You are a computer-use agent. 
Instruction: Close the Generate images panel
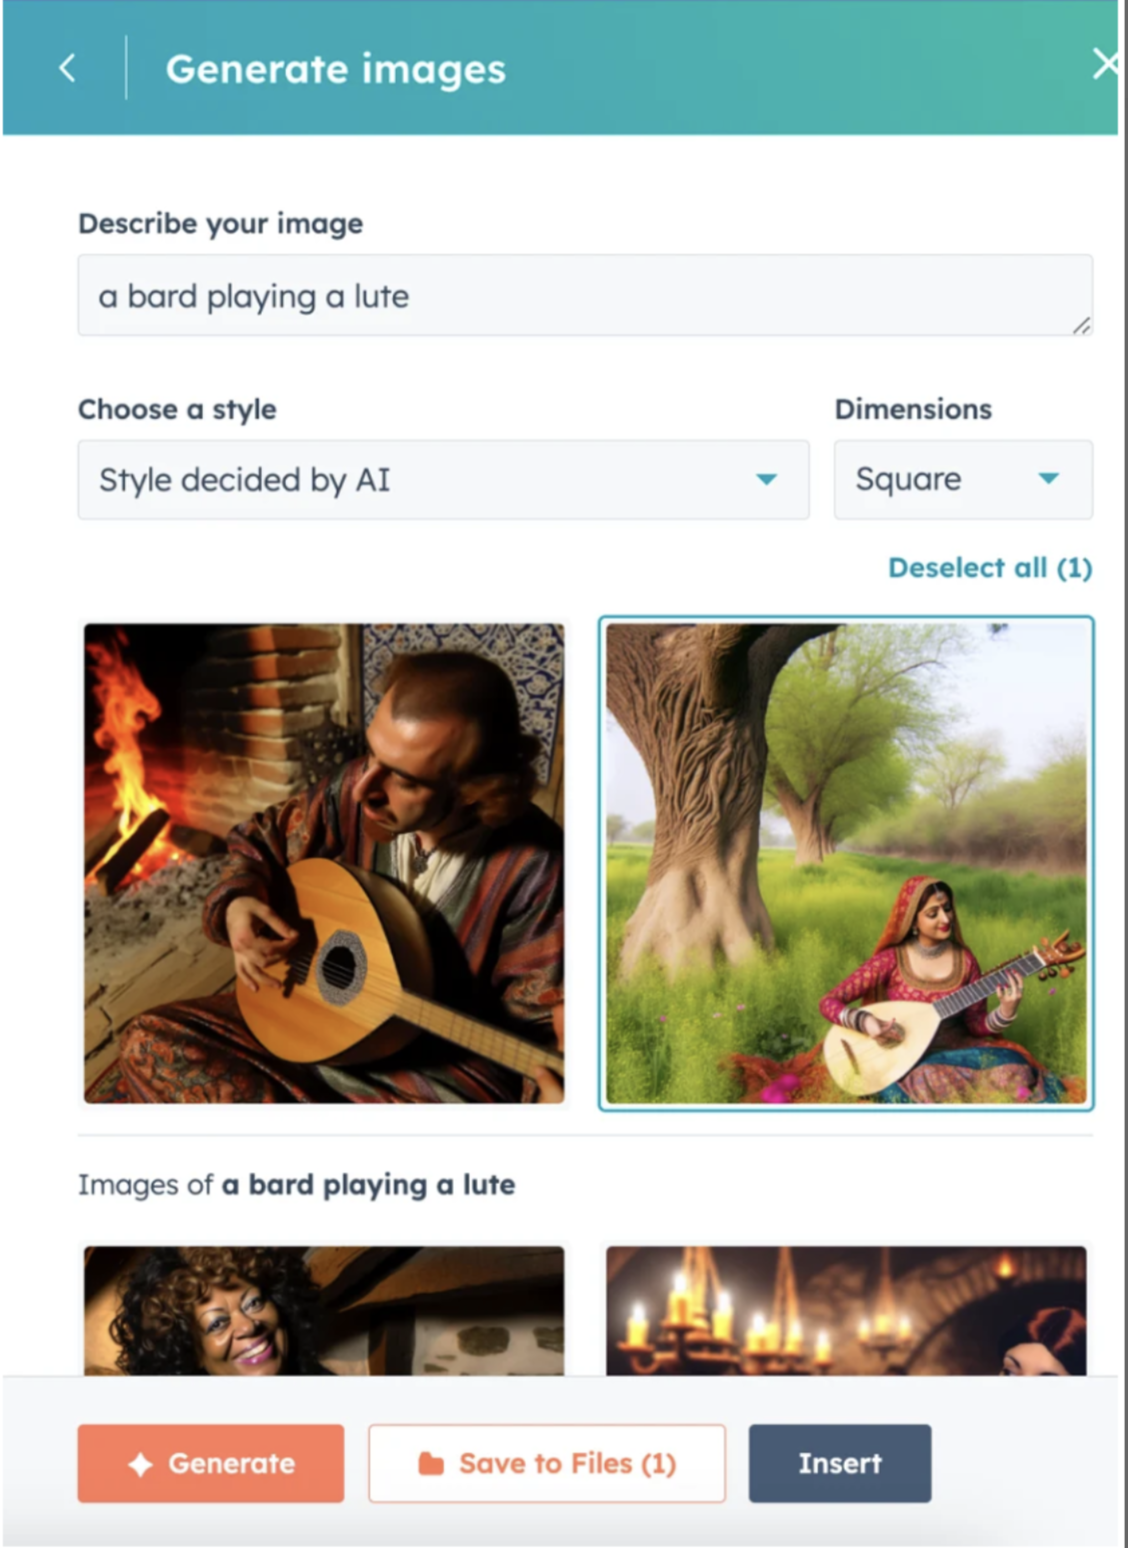click(x=1105, y=64)
